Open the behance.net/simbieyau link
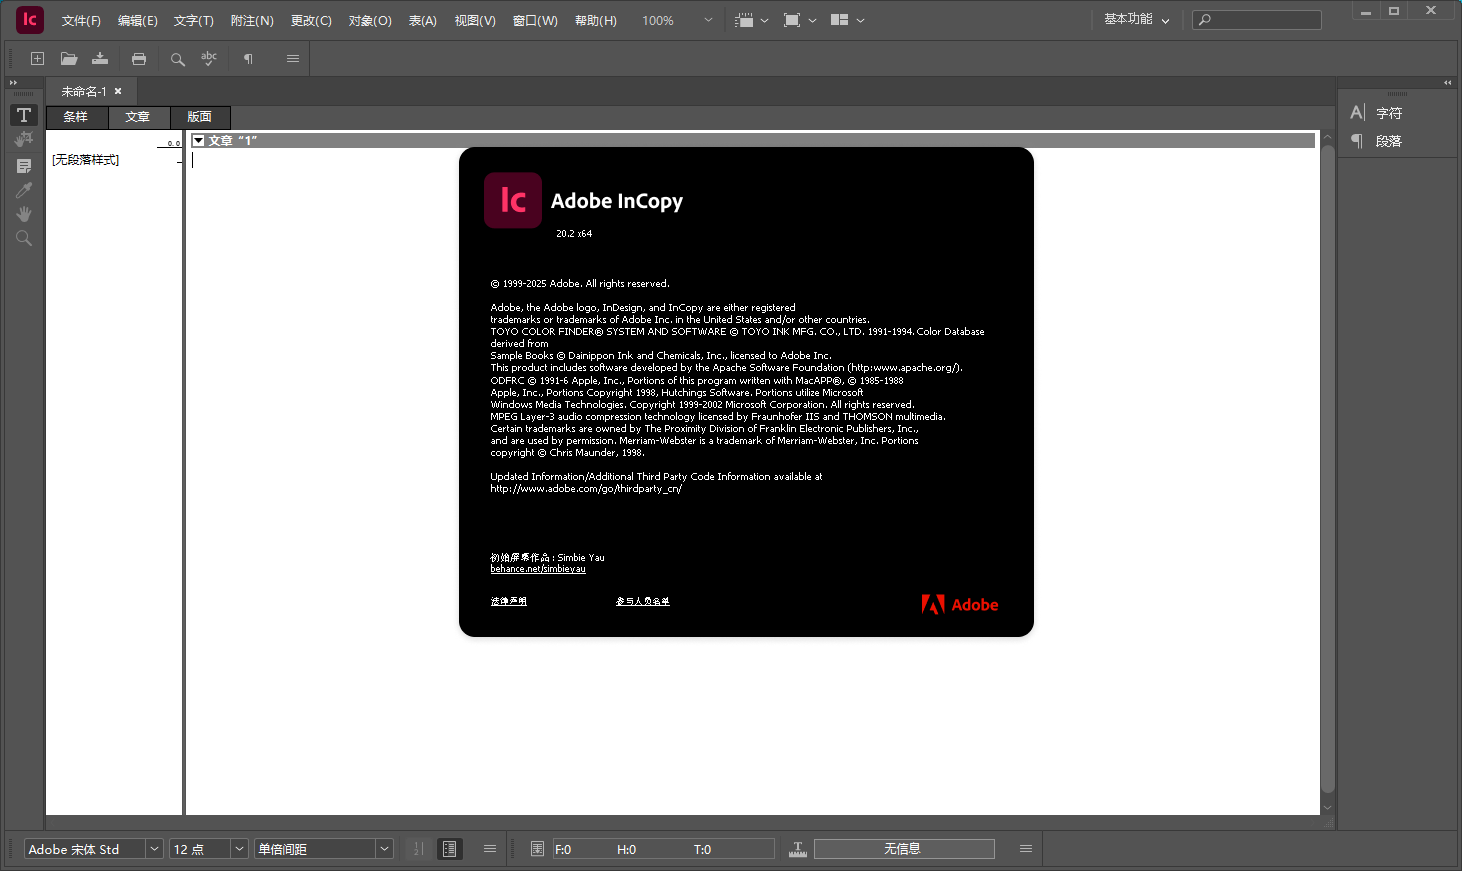The height and width of the screenshot is (871, 1462). [x=538, y=568]
